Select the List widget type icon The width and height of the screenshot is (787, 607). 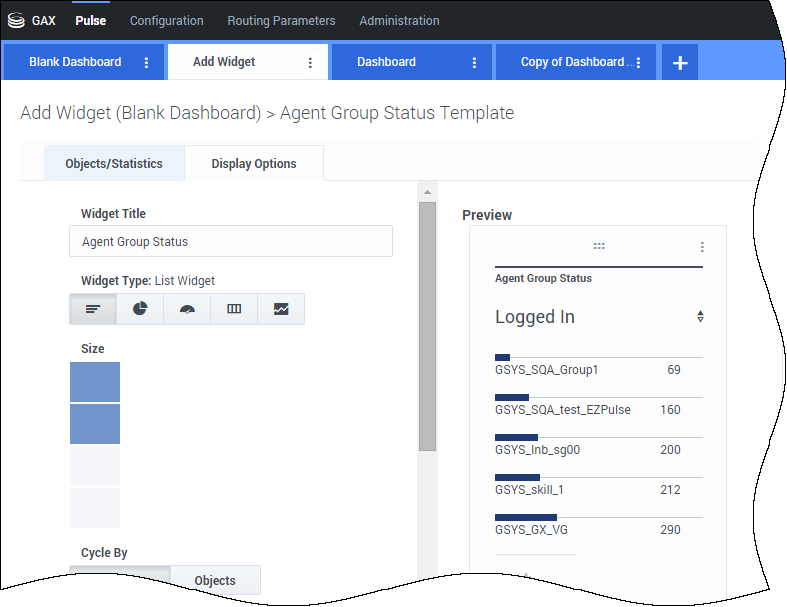point(93,309)
